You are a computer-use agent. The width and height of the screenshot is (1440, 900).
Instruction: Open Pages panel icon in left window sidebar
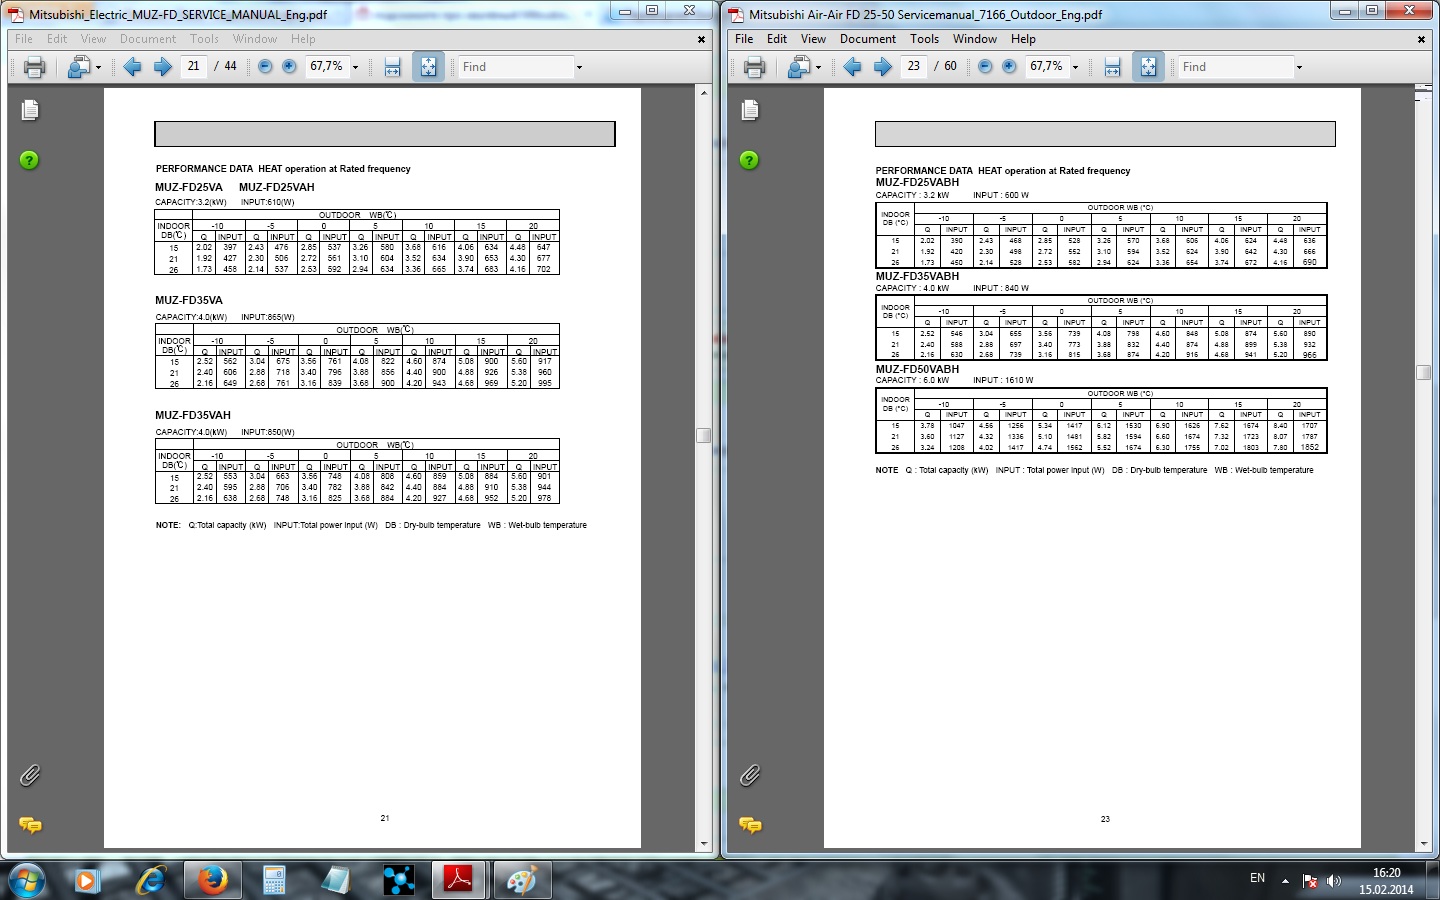pyautogui.click(x=30, y=110)
